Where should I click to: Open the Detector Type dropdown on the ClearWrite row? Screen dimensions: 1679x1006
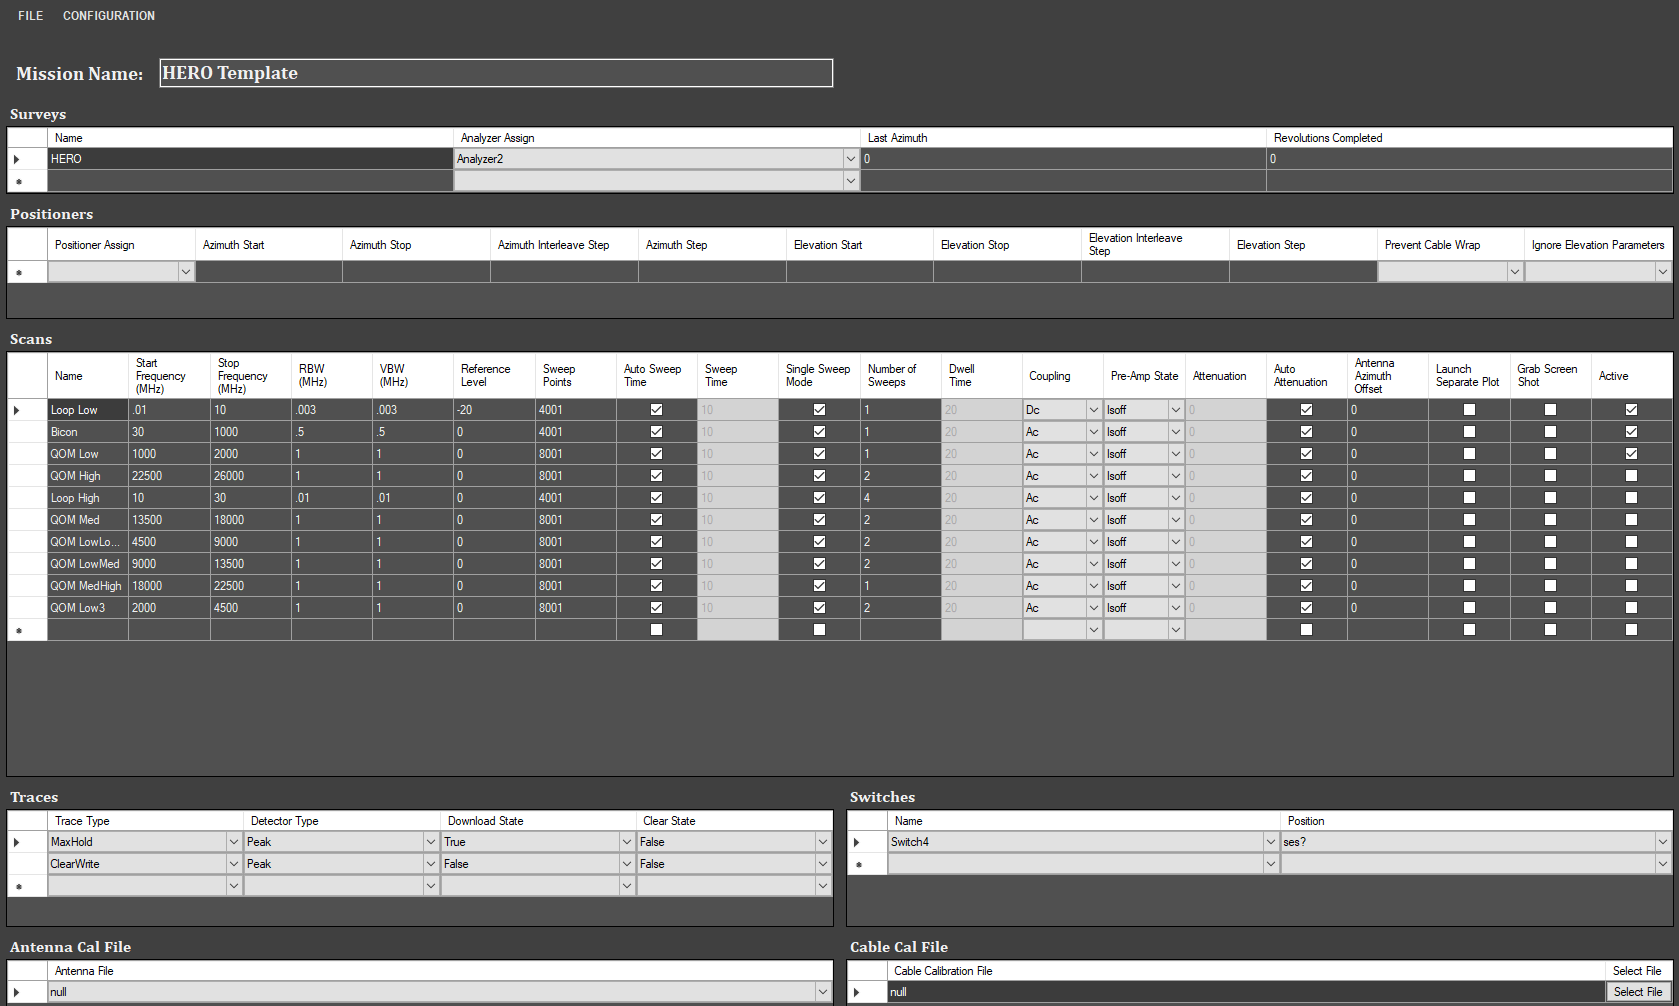click(x=429, y=863)
